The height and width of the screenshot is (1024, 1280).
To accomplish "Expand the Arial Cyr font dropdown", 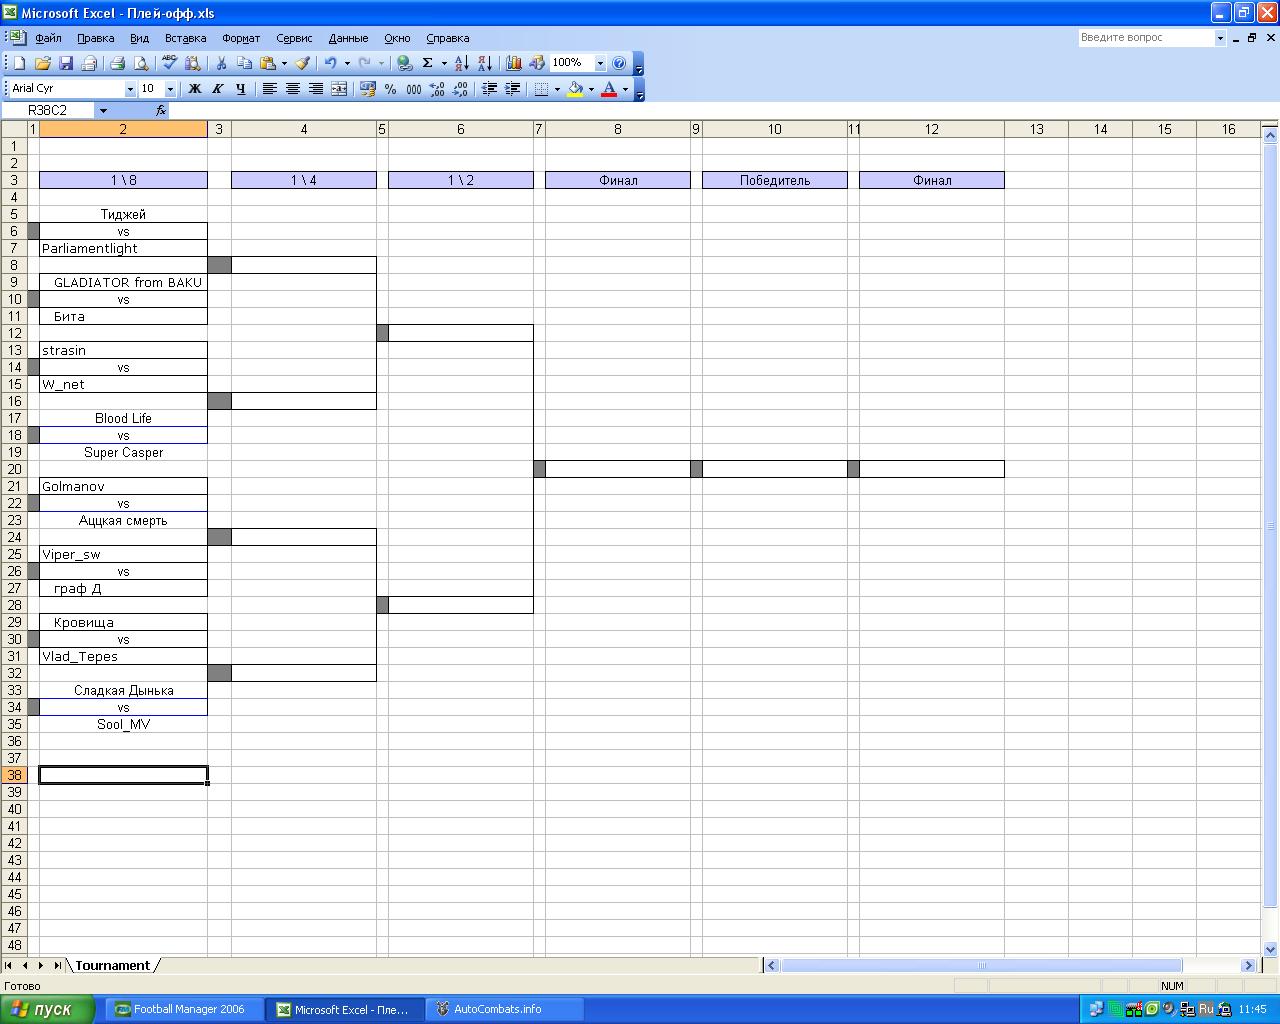I will [x=130, y=89].
